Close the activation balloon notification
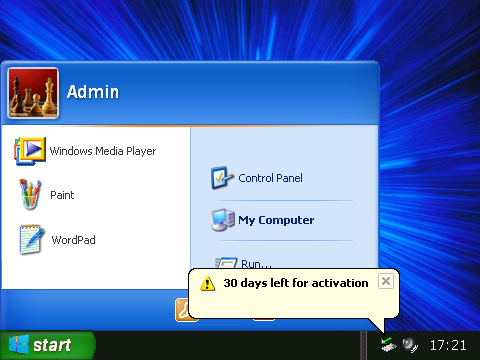The width and height of the screenshot is (480, 360). click(x=386, y=281)
